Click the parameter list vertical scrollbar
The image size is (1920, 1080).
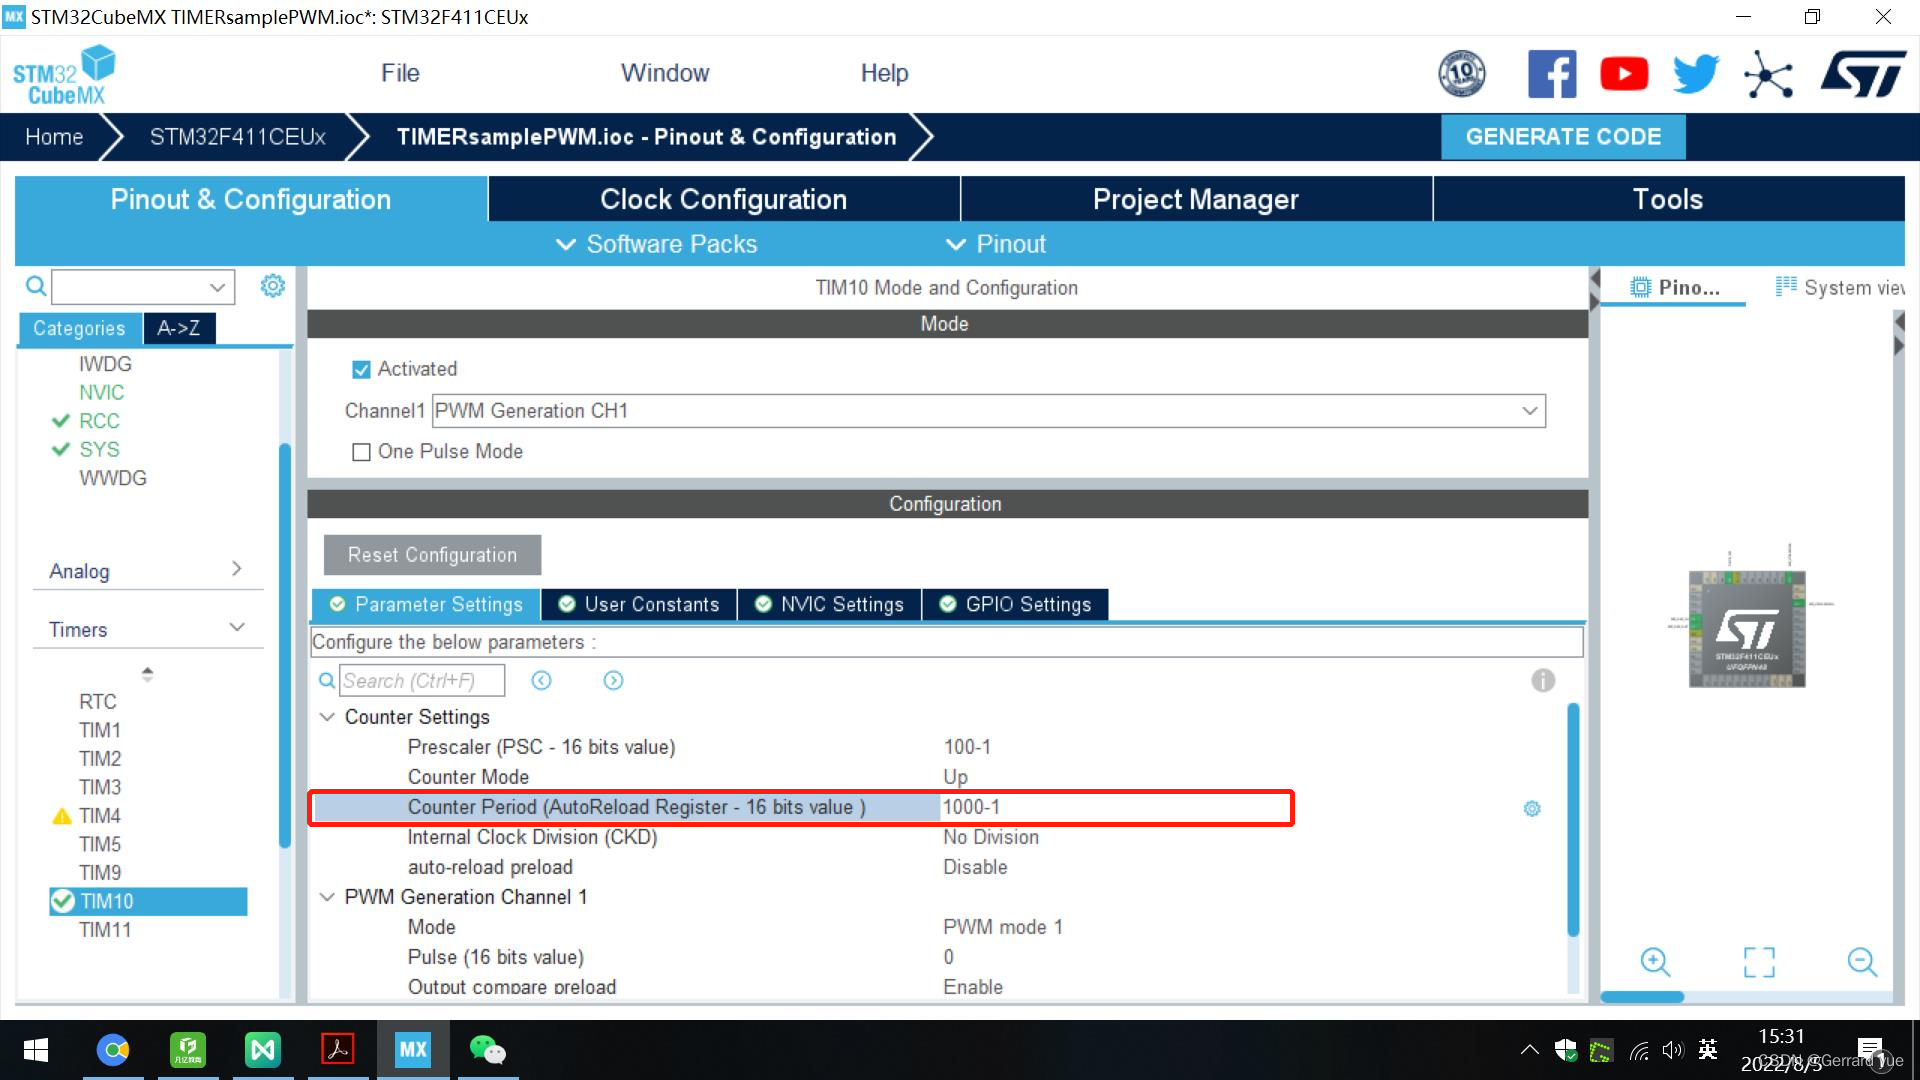pyautogui.click(x=1573, y=820)
